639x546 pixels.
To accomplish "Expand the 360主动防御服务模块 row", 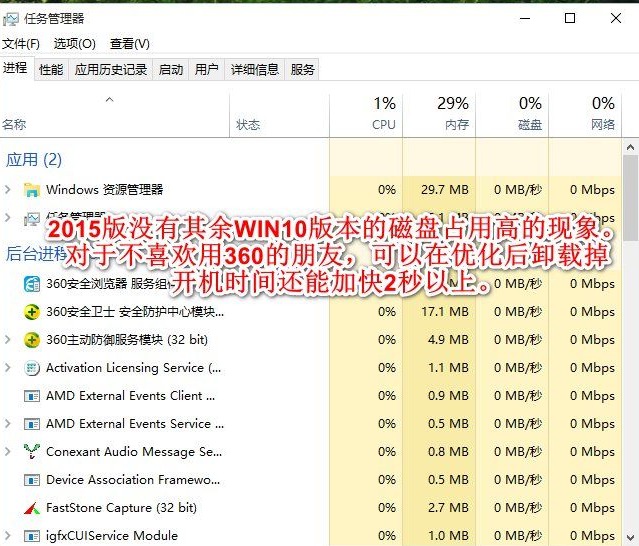I will coord(7,339).
